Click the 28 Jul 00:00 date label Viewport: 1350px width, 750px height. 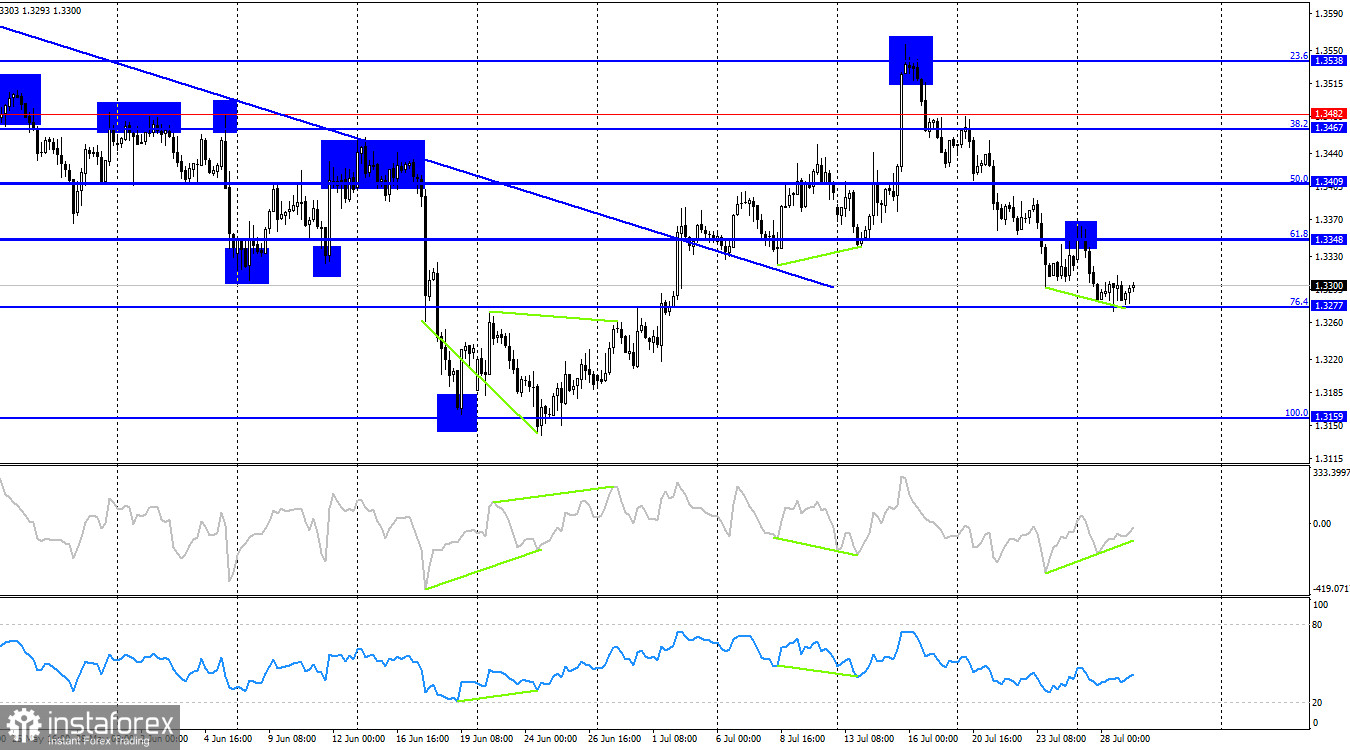pos(1125,739)
